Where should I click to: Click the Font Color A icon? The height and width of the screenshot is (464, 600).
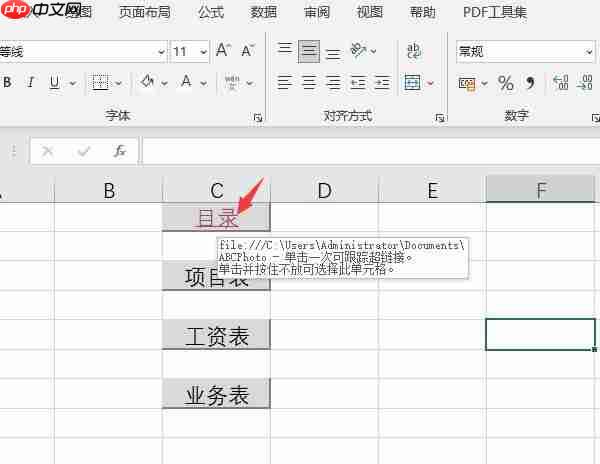coord(186,82)
